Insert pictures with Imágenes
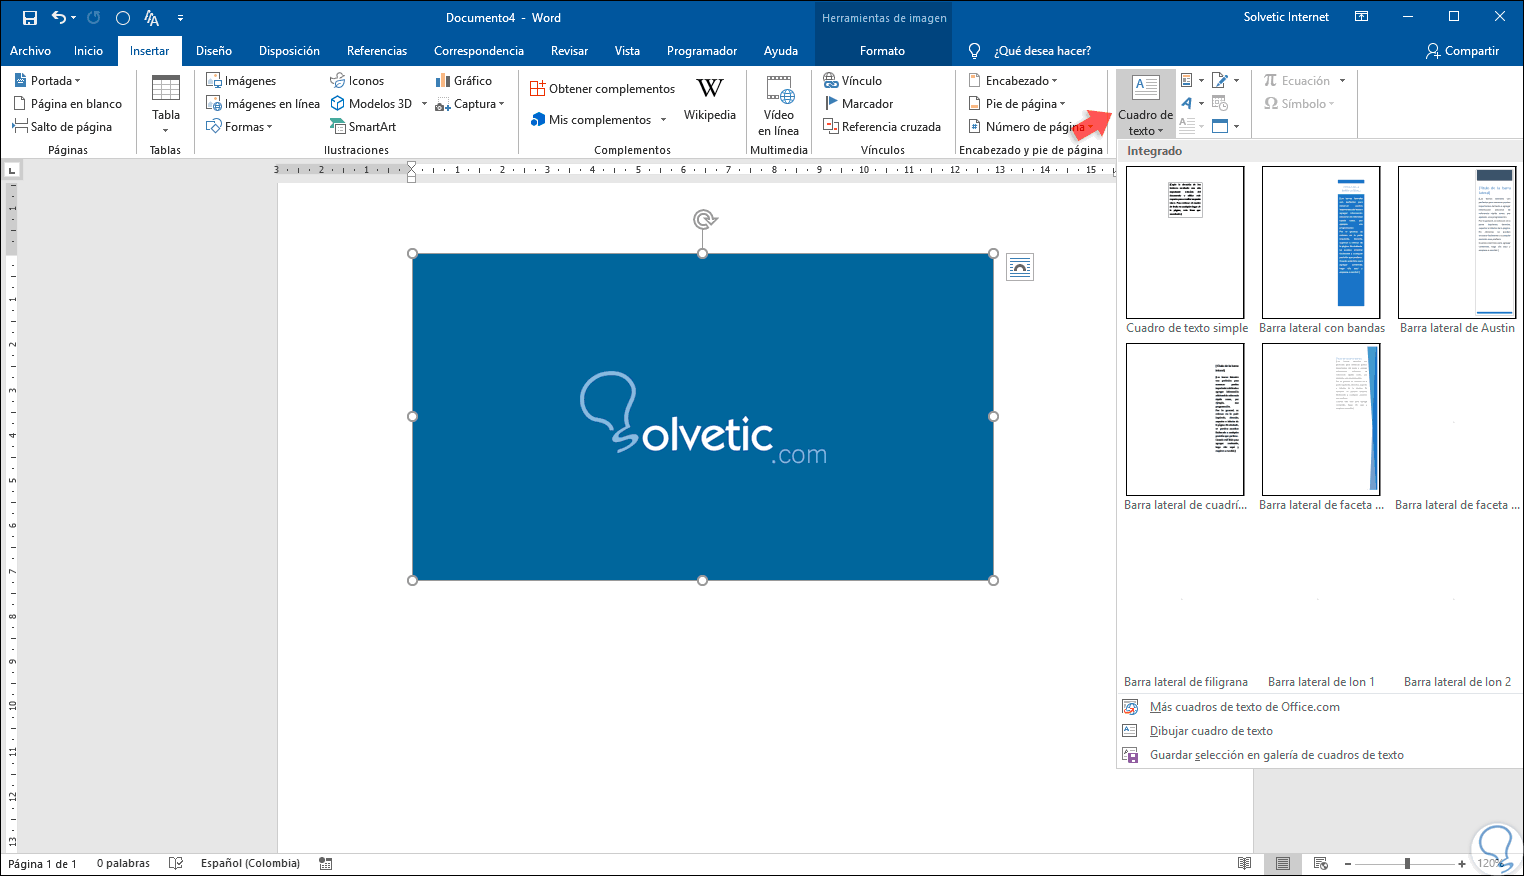The height and width of the screenshot is (876, 1524). pos(241,81)
